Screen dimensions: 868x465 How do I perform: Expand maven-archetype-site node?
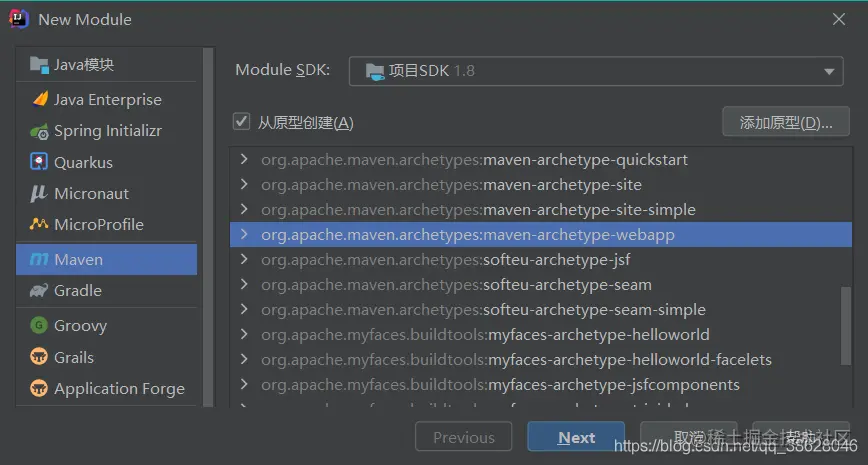244,184
